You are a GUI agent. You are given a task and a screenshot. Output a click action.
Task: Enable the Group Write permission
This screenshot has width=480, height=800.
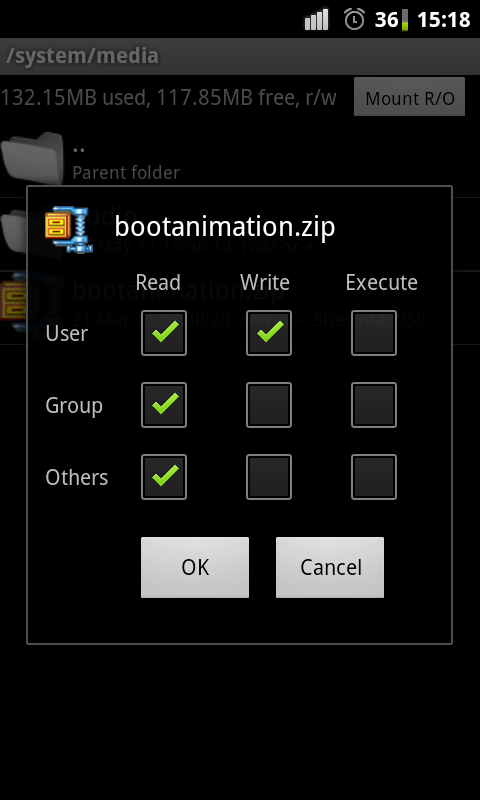click(269, 405)
